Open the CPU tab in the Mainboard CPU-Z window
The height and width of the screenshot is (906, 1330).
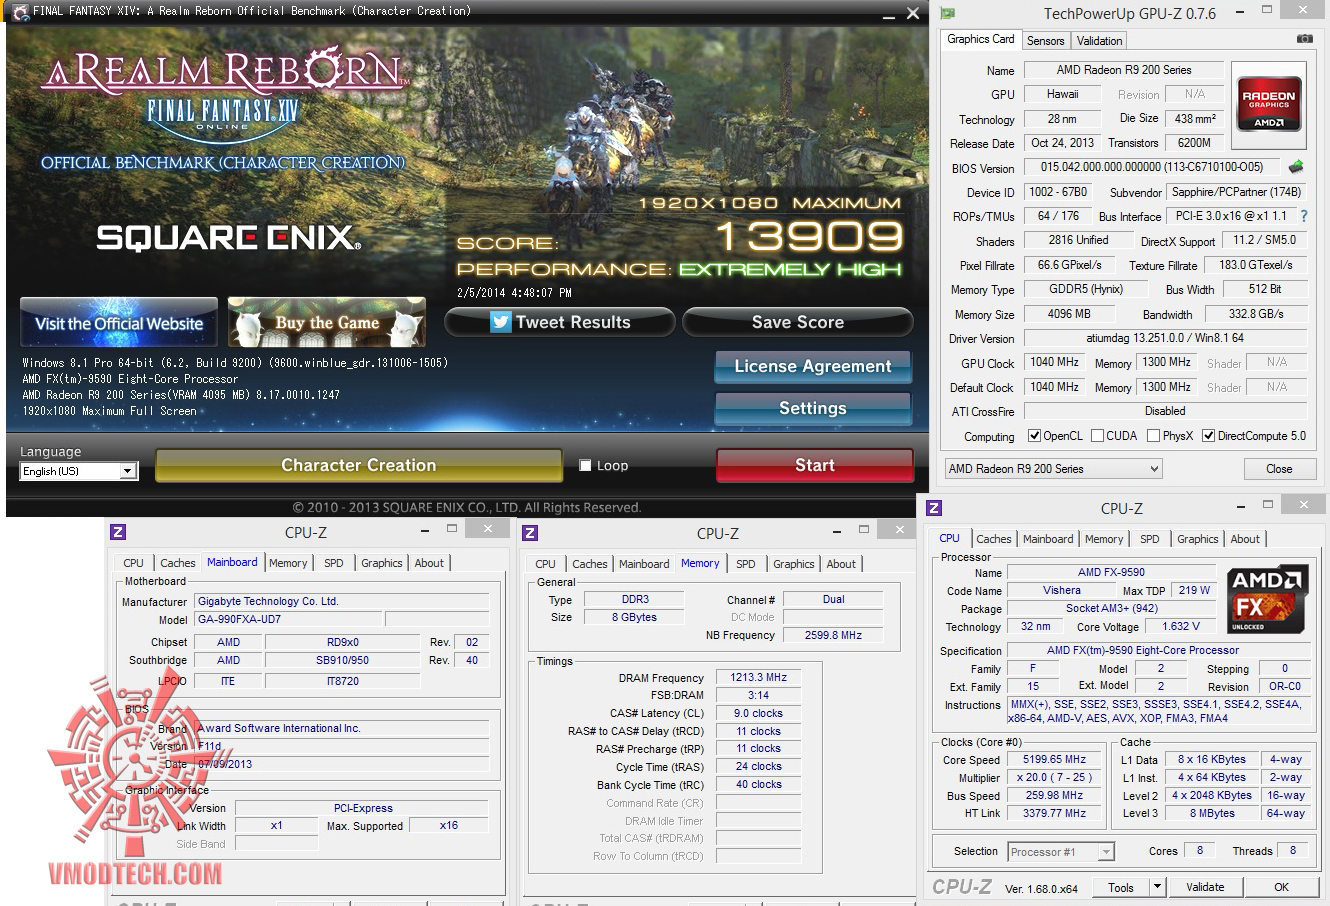tap(134, 563)
